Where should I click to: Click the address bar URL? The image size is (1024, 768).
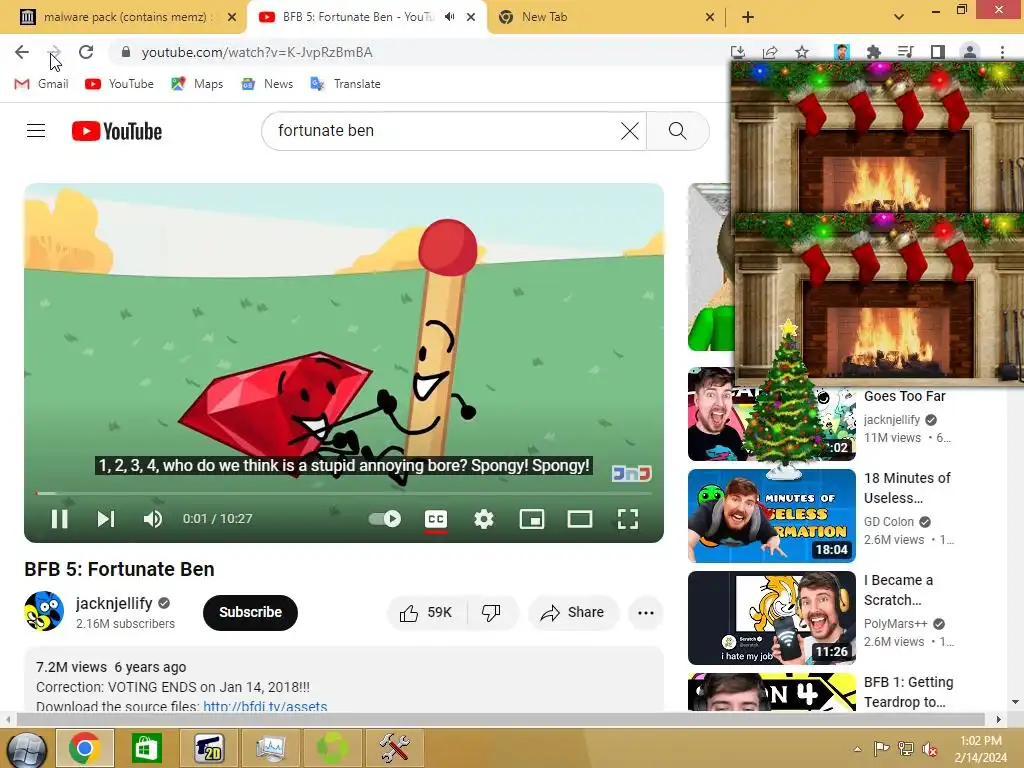(x=257, y=52)
